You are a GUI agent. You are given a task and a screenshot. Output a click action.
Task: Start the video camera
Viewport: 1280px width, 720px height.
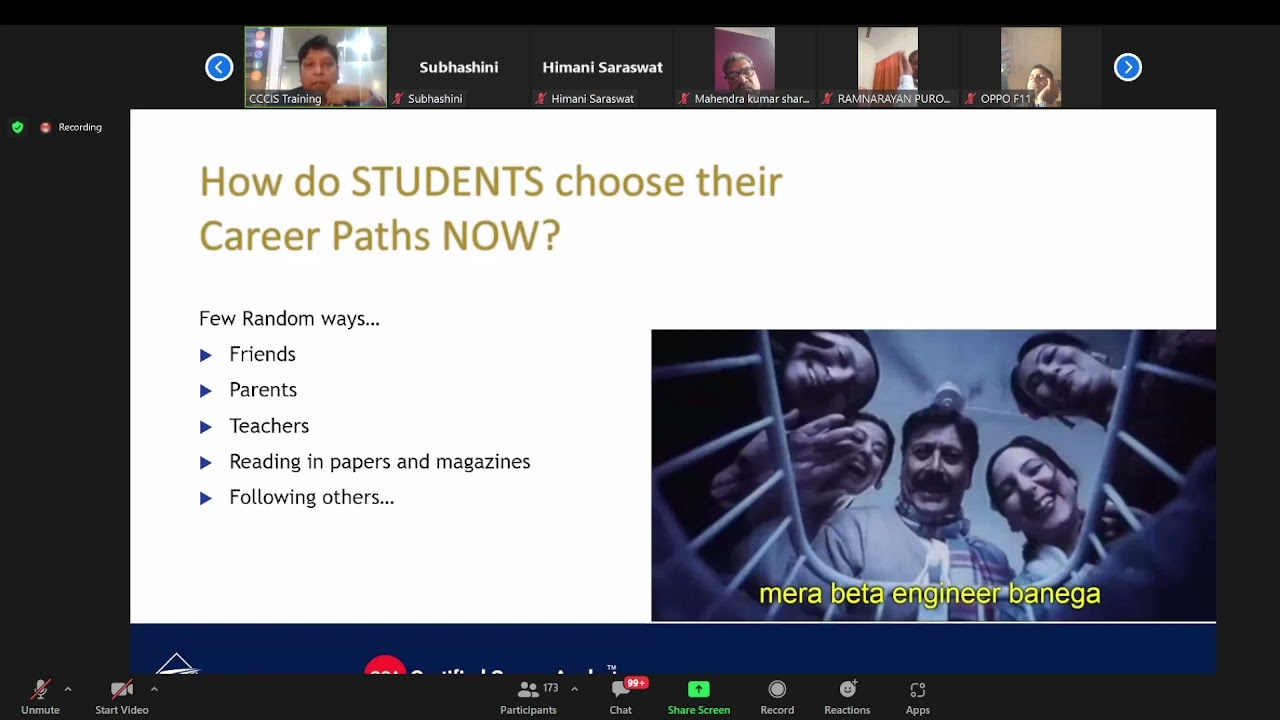[x=122, y=697]
